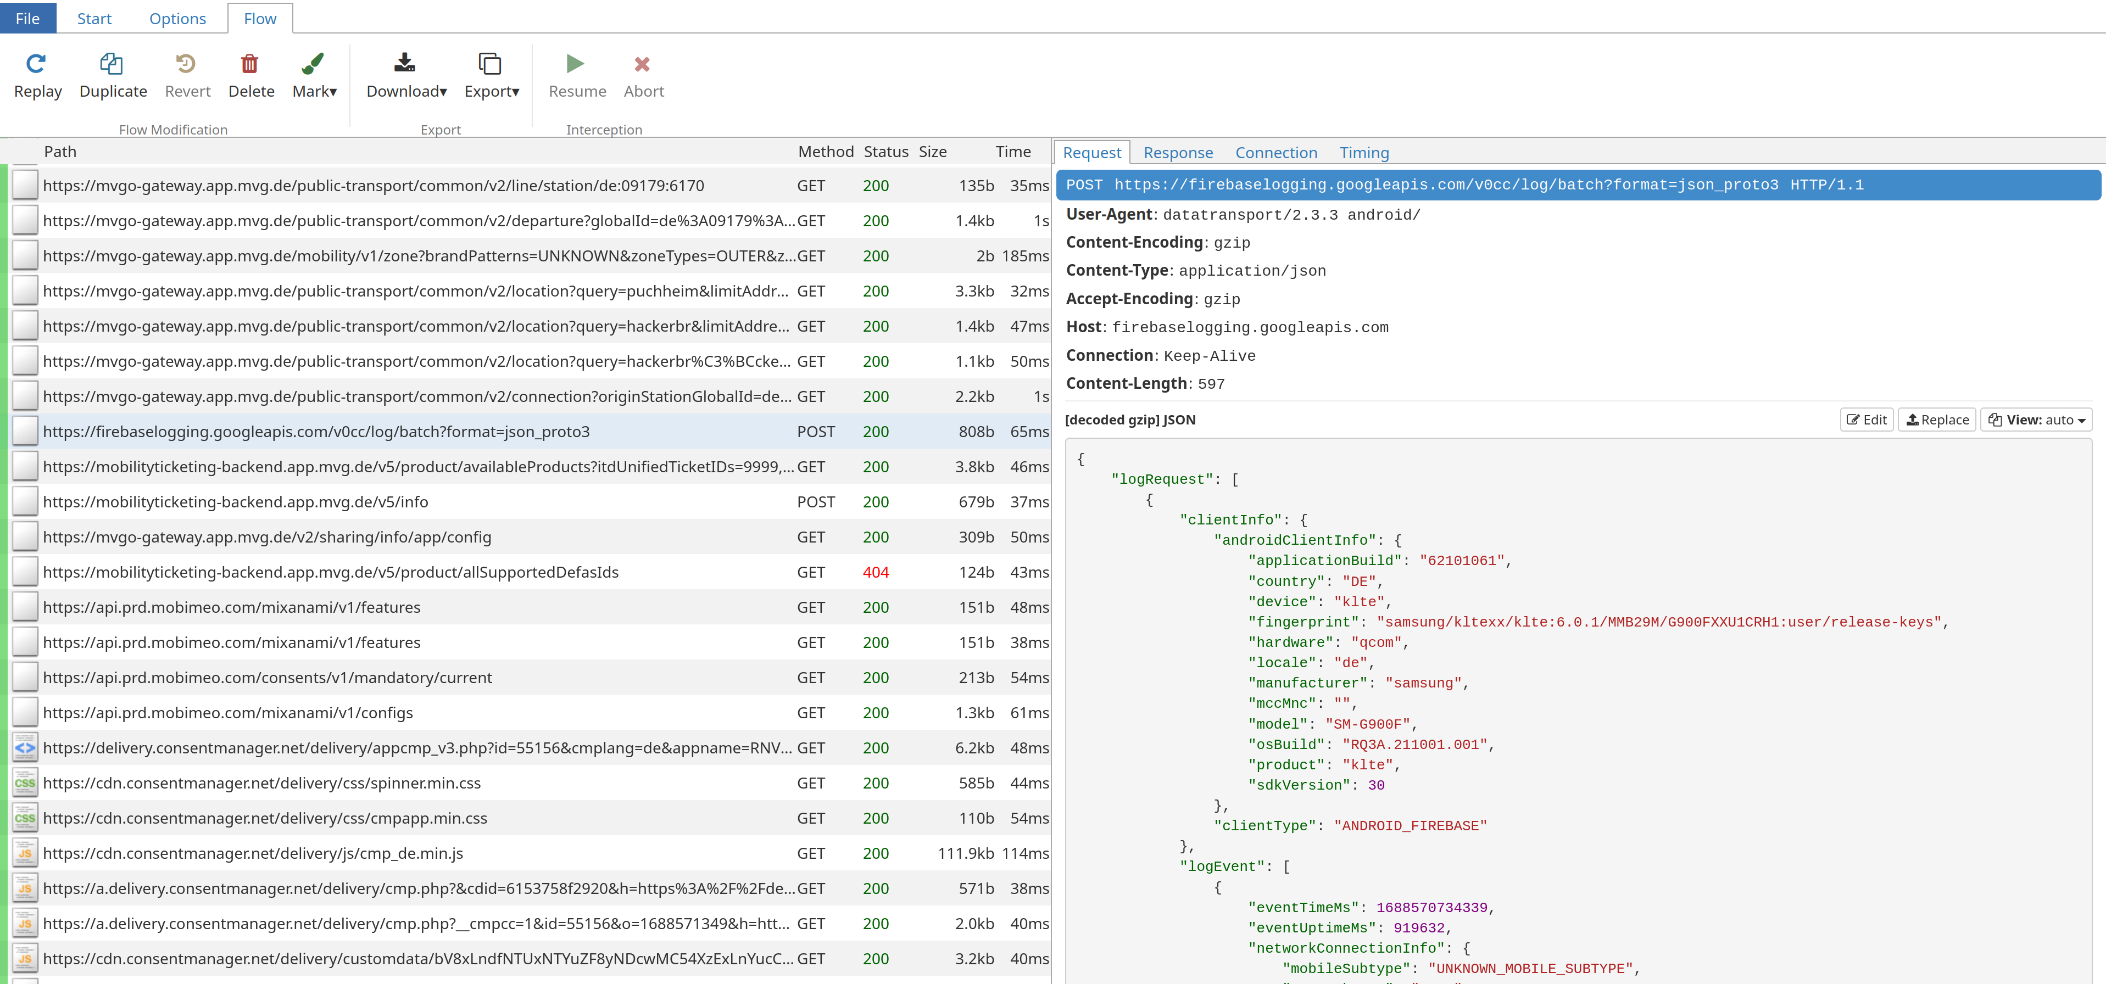
Task: Open the Mark dropdown menu
Action: 314,76
